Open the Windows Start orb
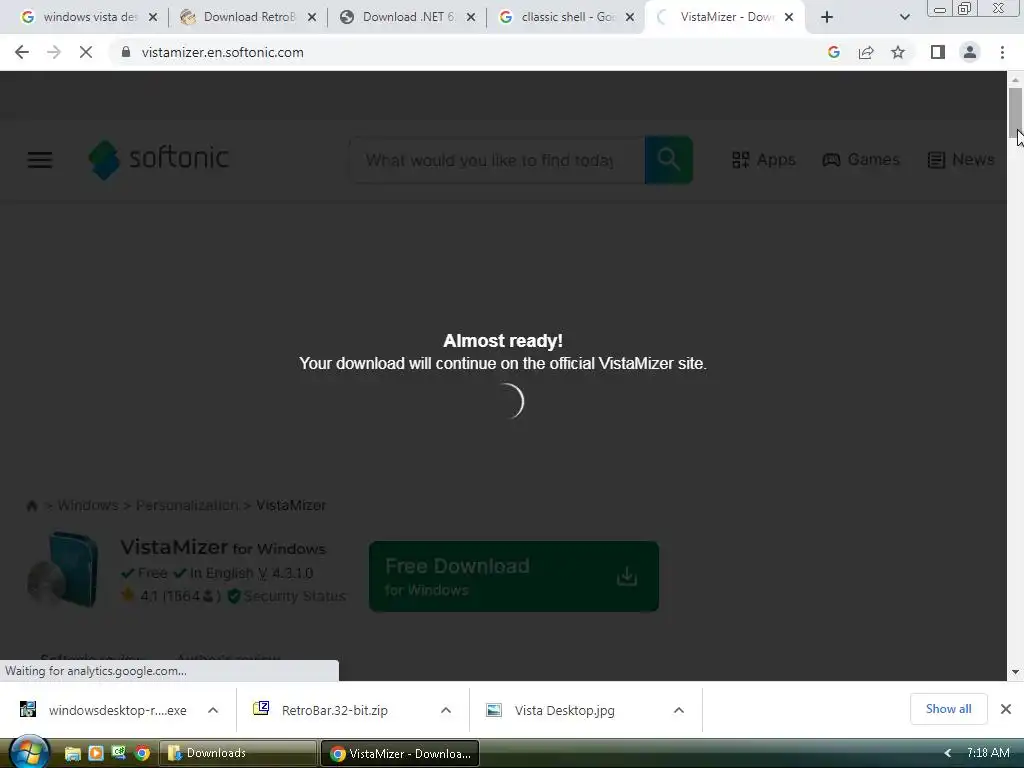The image size is (1024, 768). point(29,752)
